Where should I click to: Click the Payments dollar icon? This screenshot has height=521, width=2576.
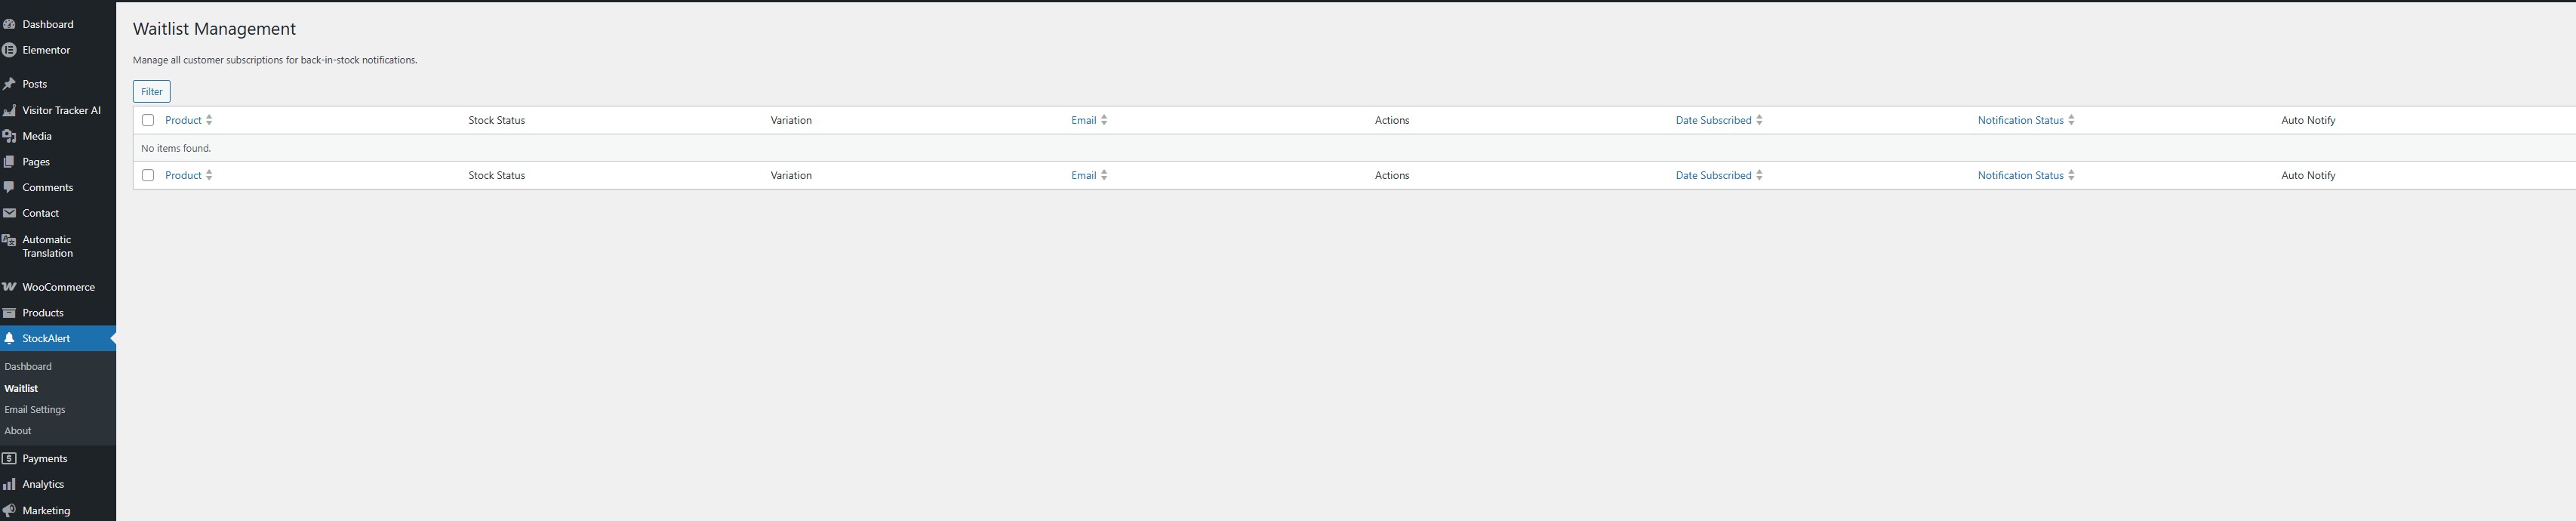9,458
